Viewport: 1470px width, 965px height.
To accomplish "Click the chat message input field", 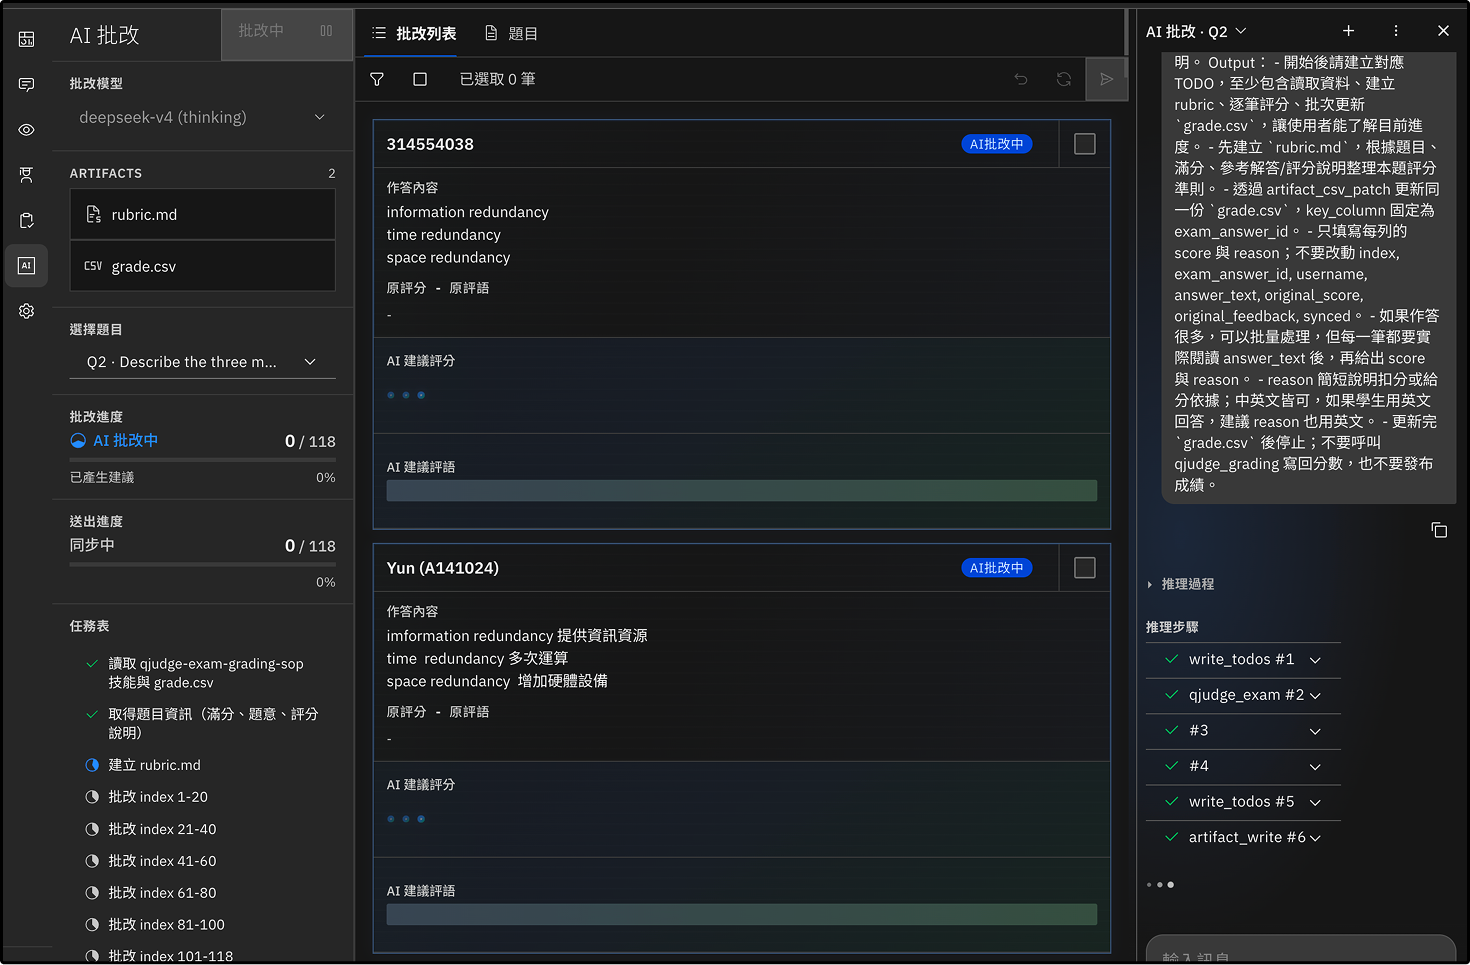I will pyautogui.click(x=1300, y=950).
